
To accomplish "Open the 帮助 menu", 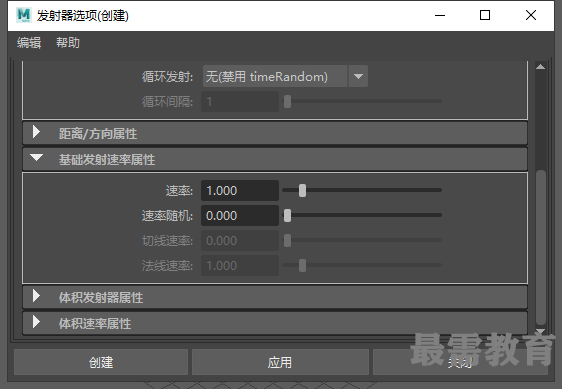I will (x=68, y=43).
